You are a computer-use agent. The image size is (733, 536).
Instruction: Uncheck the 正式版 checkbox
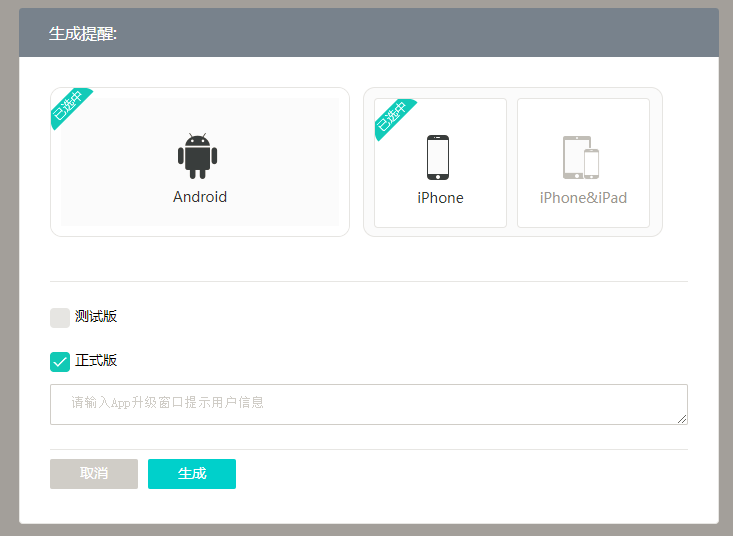pos(60,362)
